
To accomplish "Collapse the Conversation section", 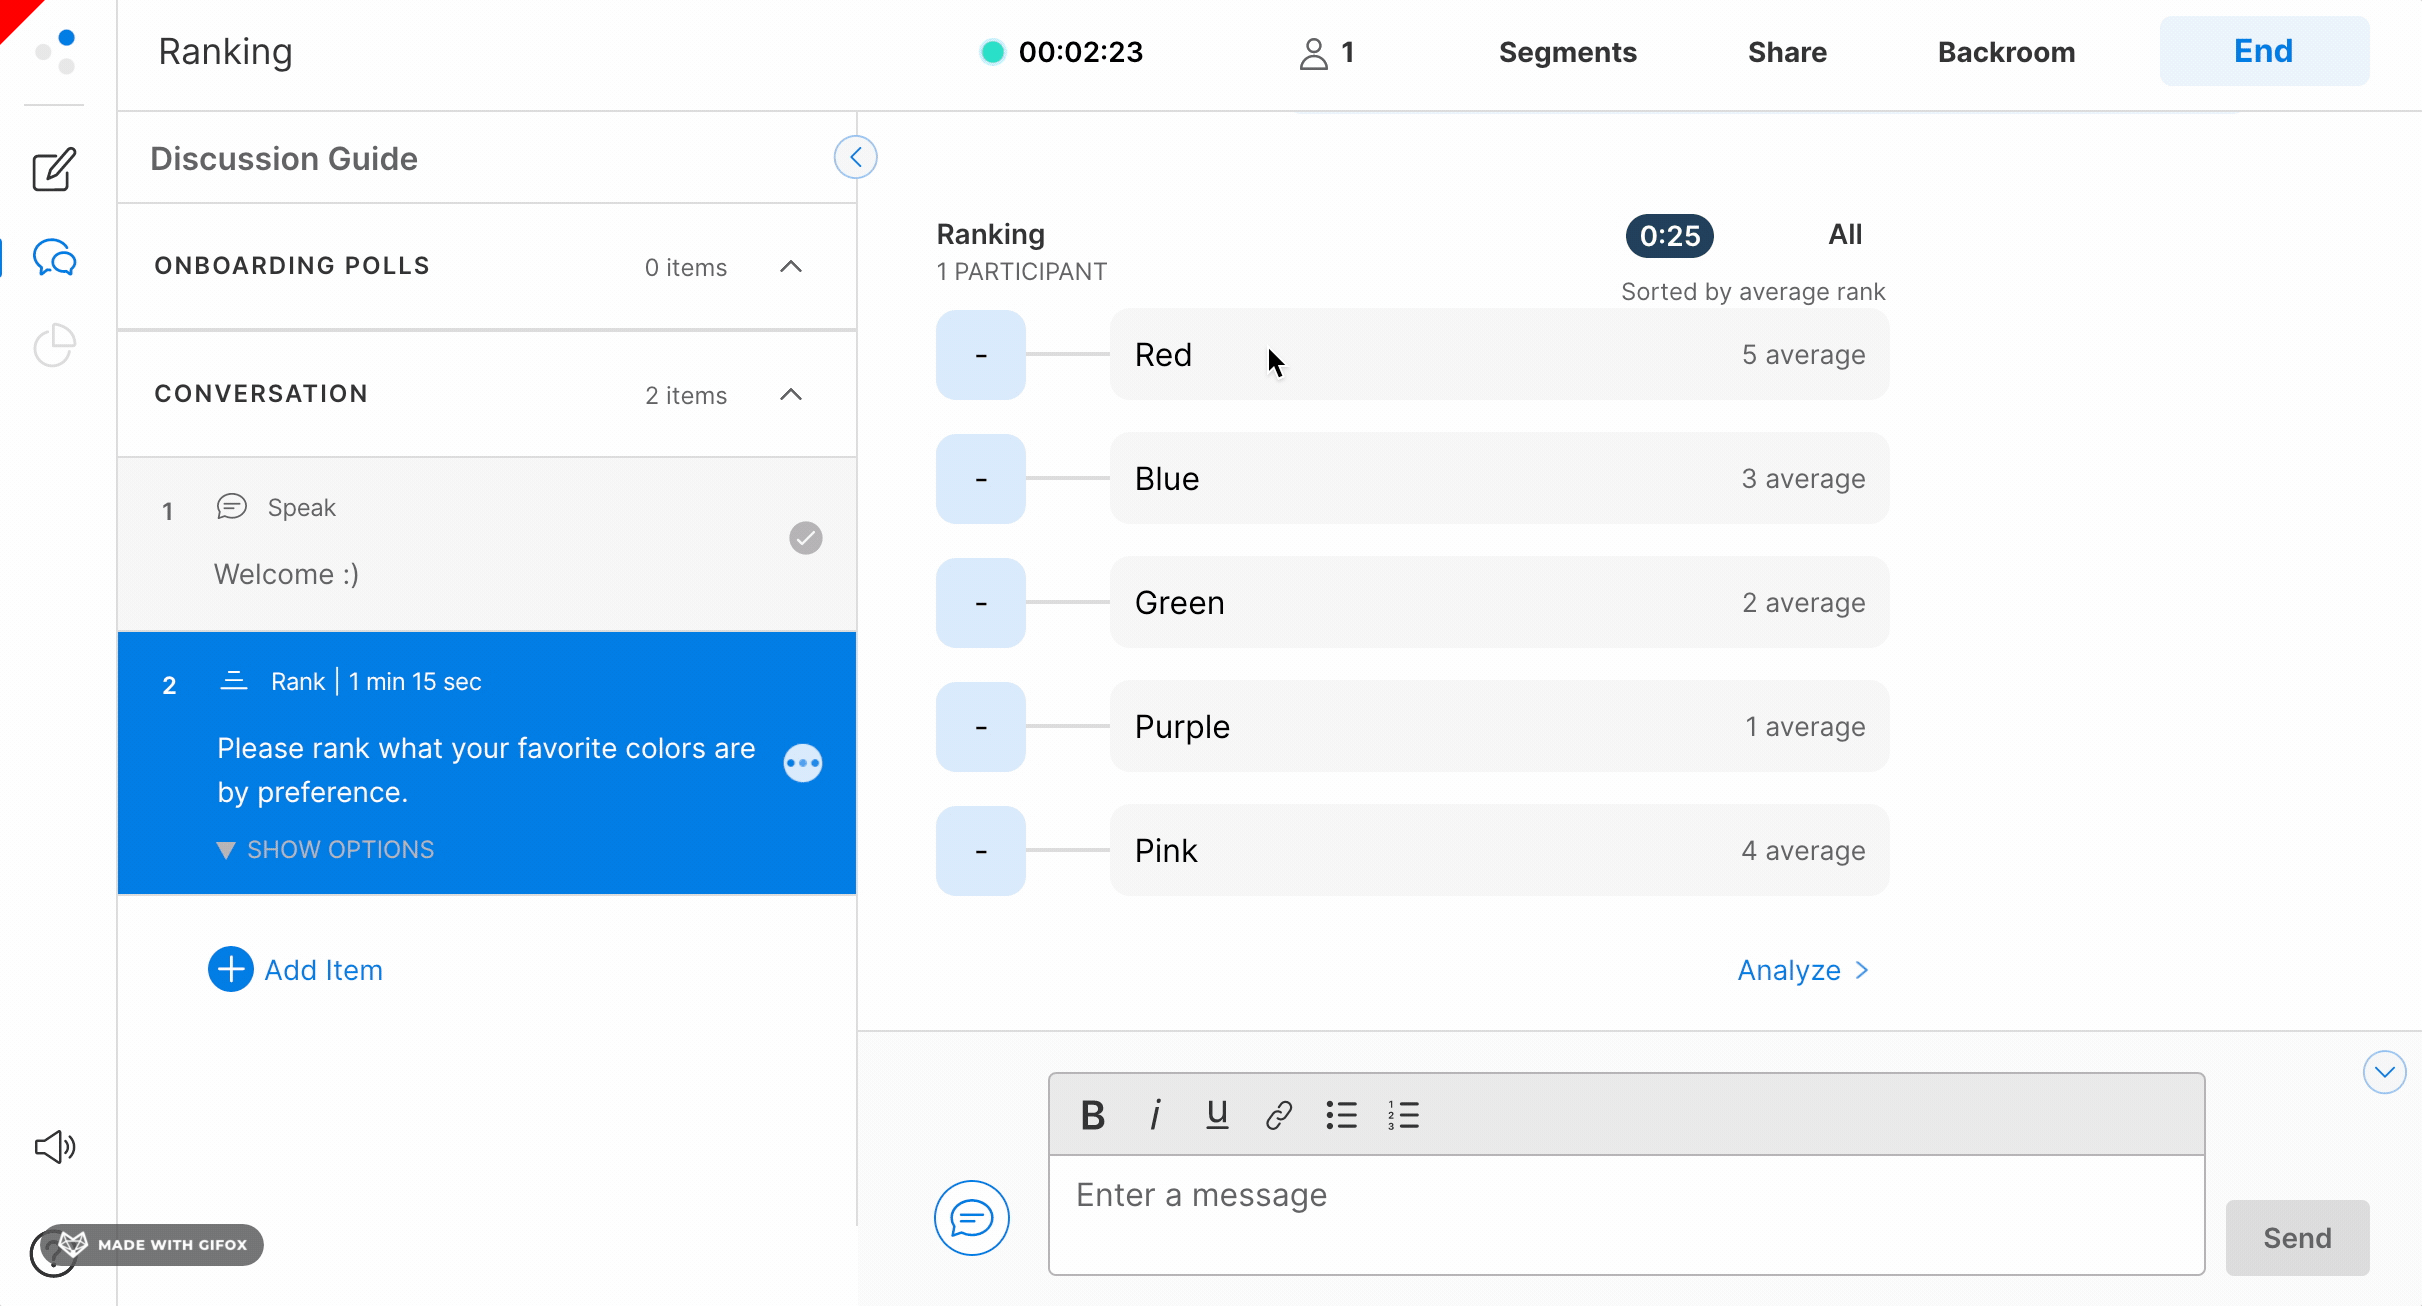I will point(791,394).
